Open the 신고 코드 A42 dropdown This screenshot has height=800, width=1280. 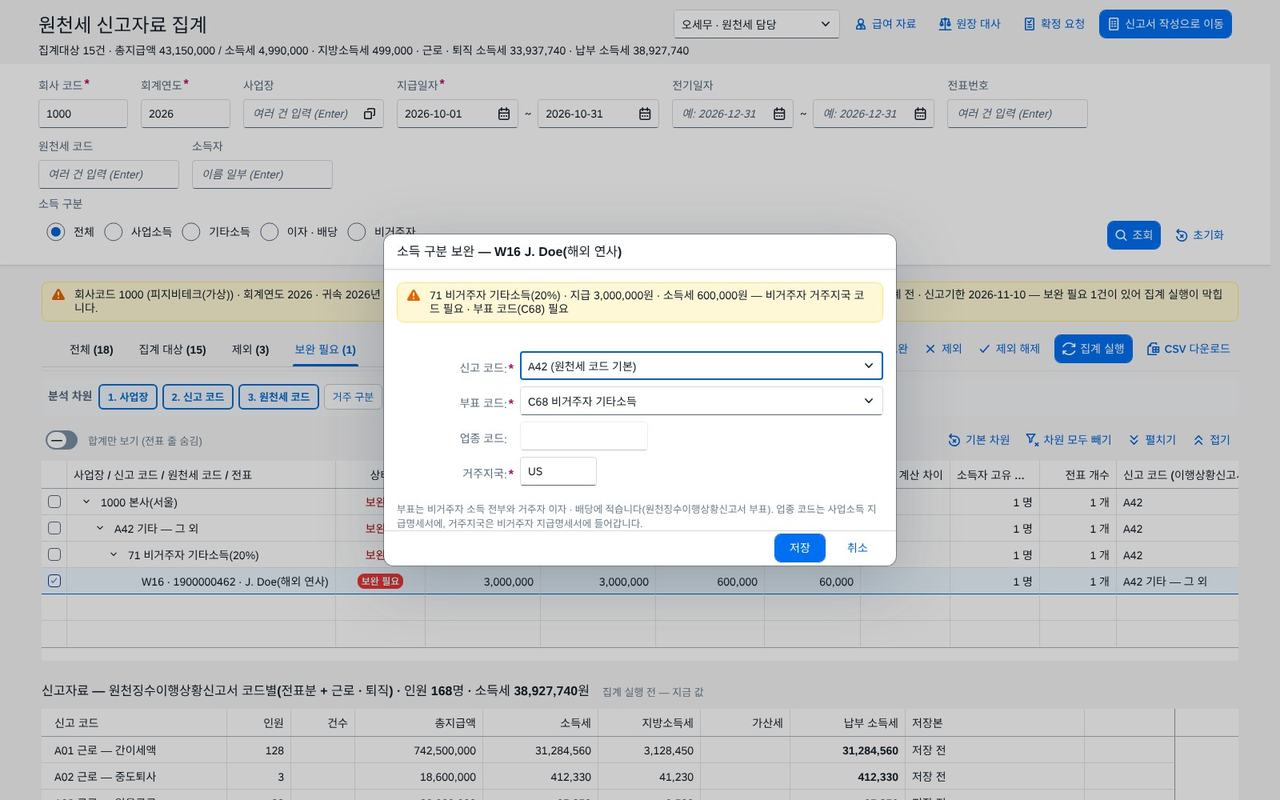pos(701,366)
